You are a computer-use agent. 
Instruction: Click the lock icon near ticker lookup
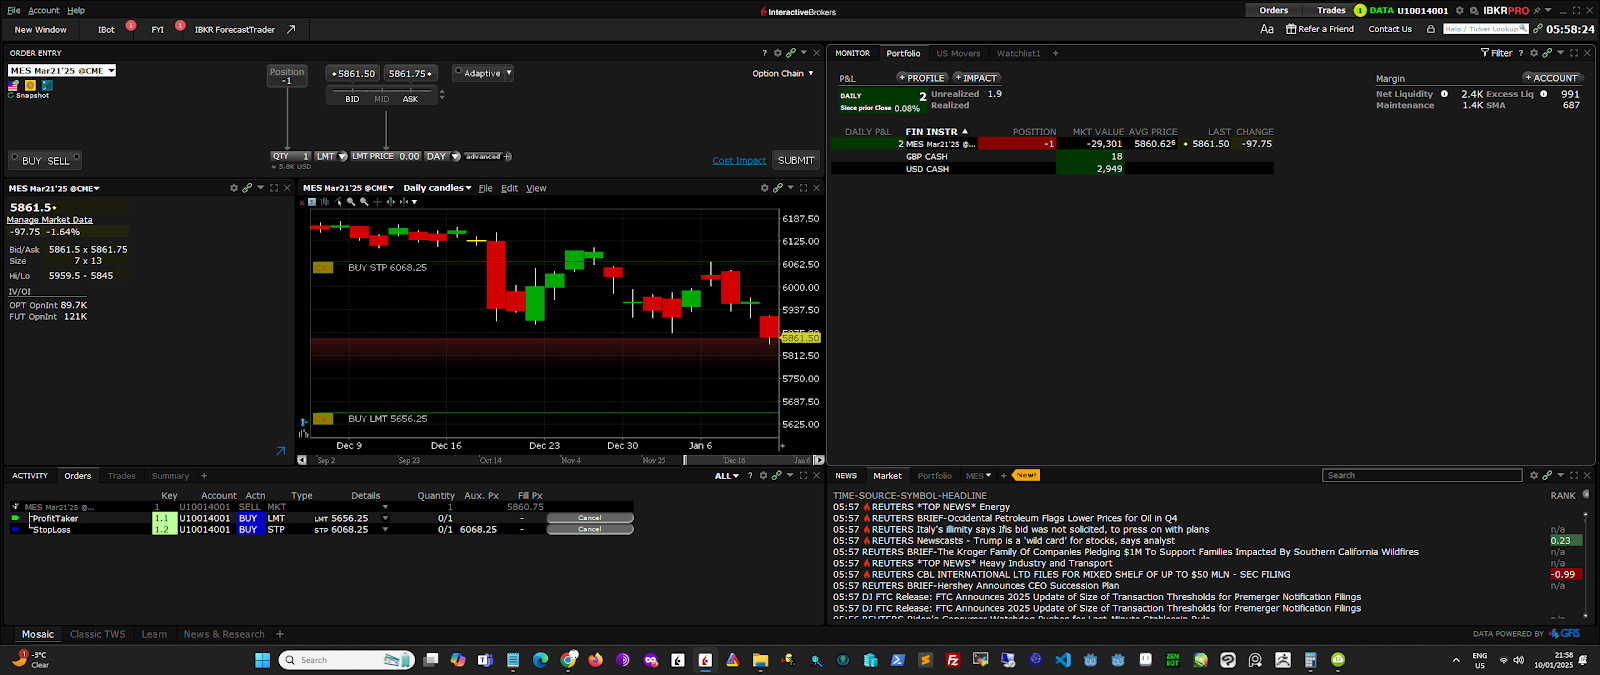[x=1431, y=29]
